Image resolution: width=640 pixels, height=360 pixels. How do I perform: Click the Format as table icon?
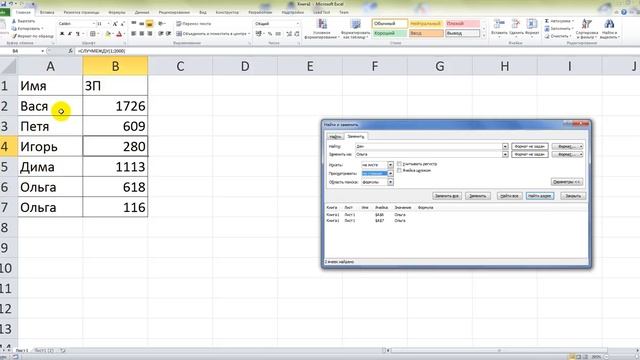pyautogui.click(x=356, y=24)
